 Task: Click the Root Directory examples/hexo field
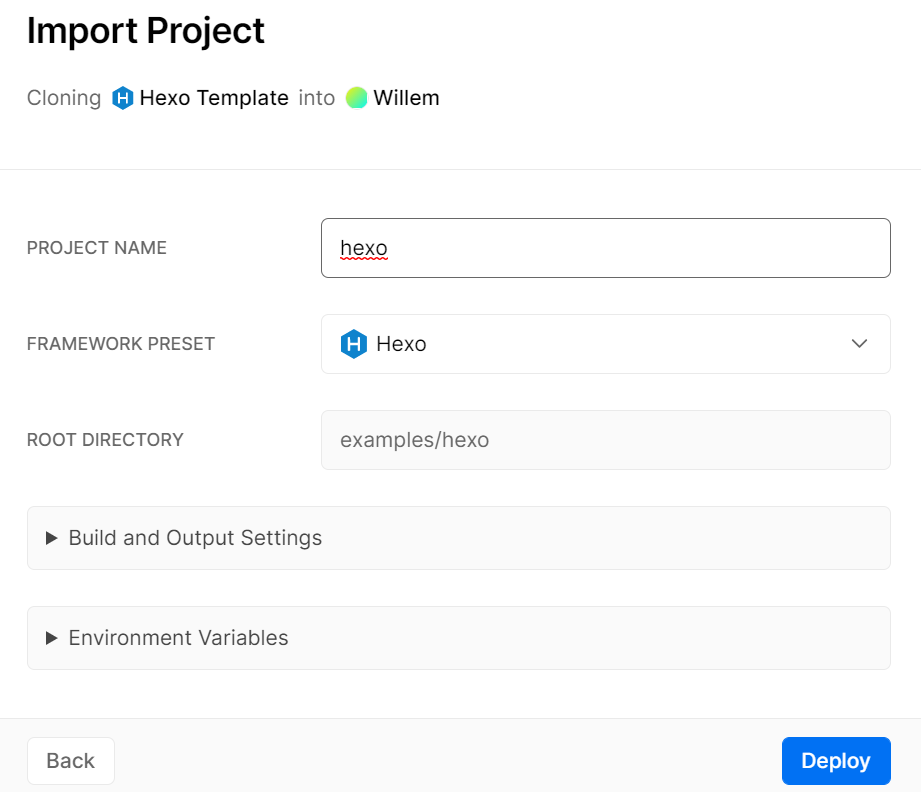(605, 440)
